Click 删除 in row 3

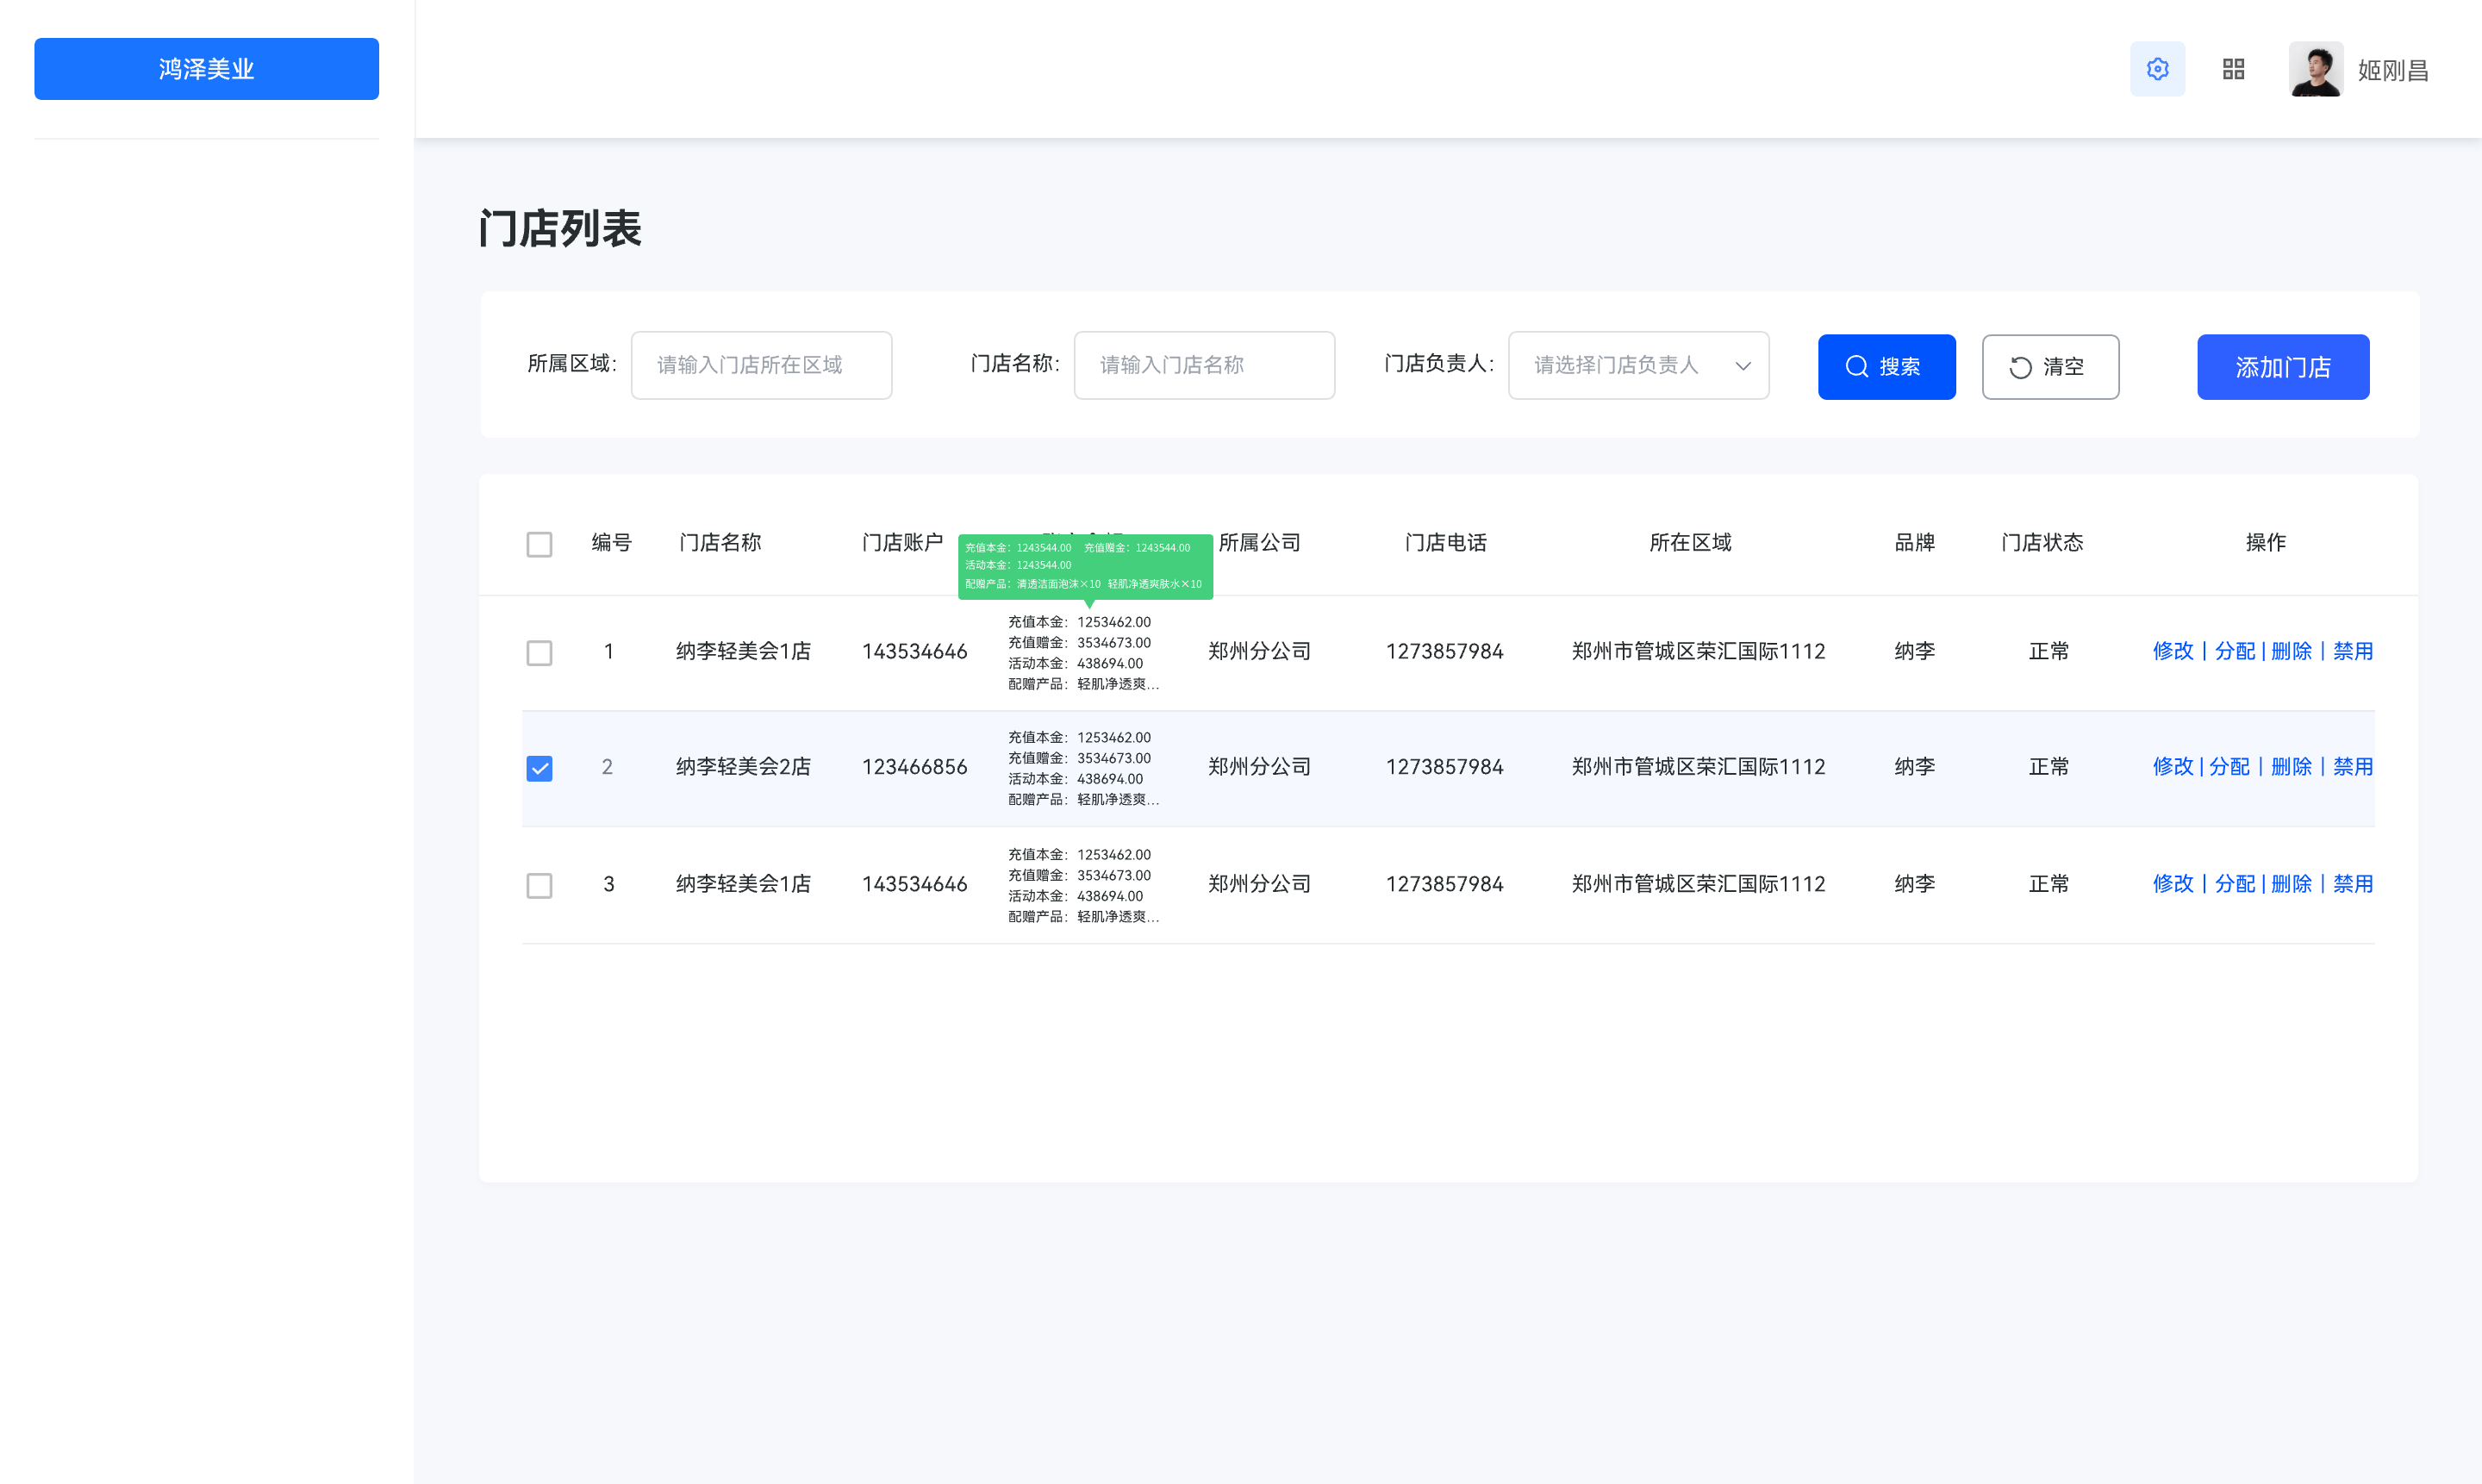click(x=2291, y=884)
